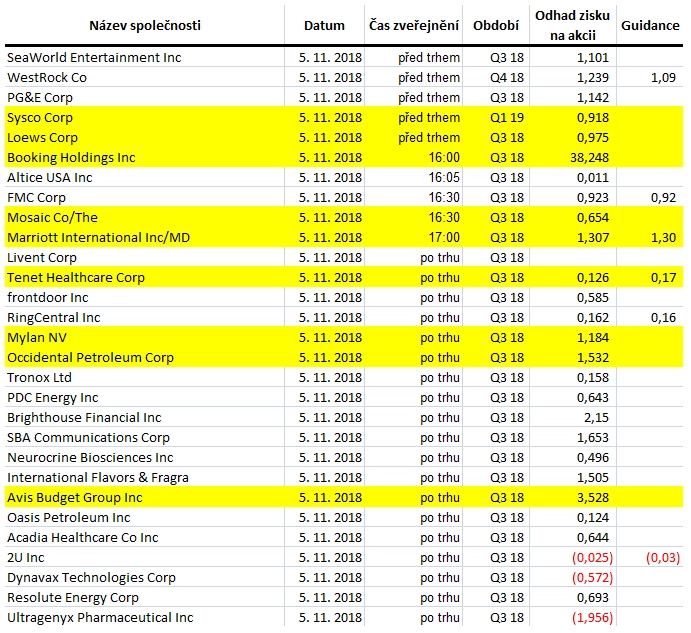Click the 'Název společnosti' column header
The width and height of the screenshot is (691, 633).
145,26
